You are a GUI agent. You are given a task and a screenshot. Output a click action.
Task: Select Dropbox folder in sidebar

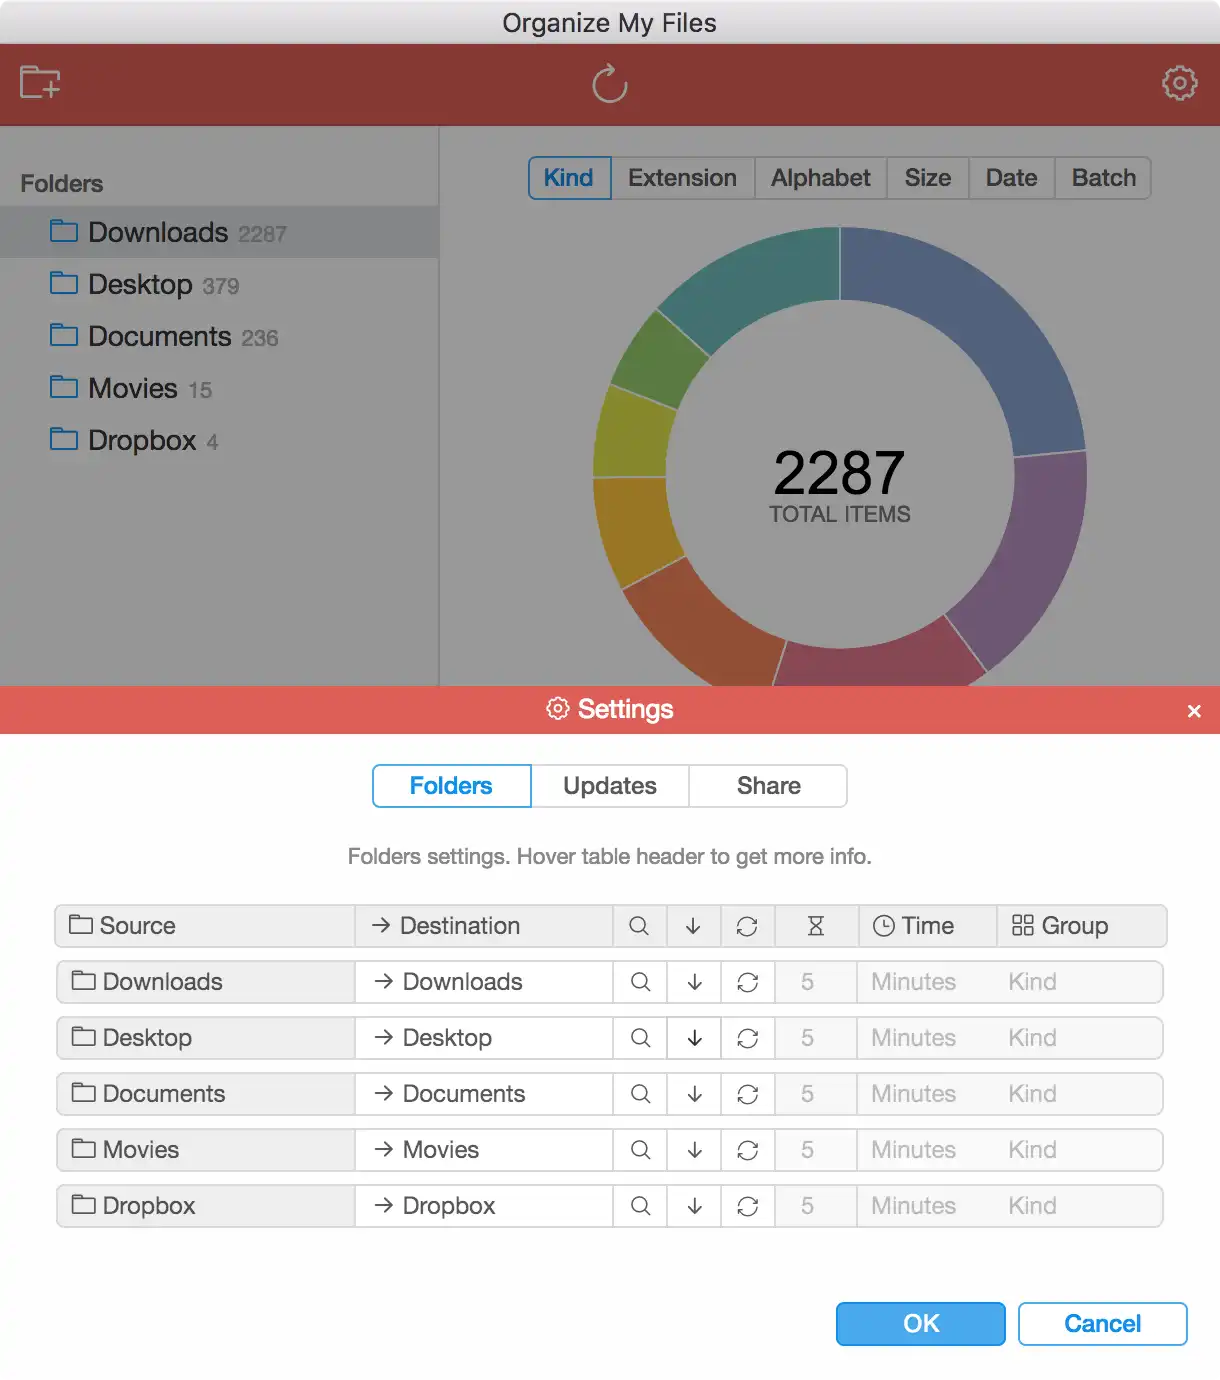[219, 441]
